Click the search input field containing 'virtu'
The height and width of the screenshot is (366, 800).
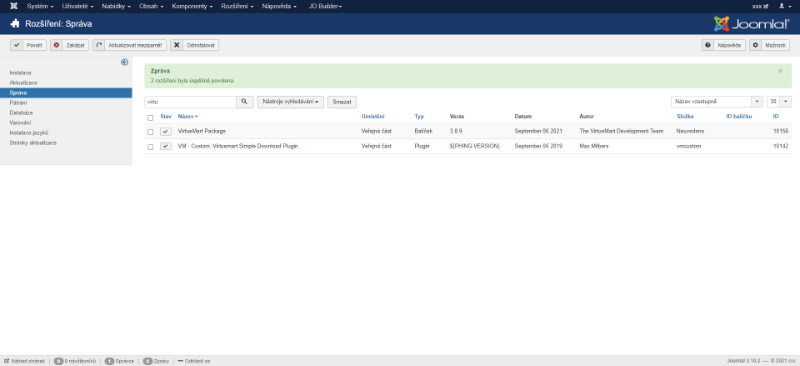point(190,102)
